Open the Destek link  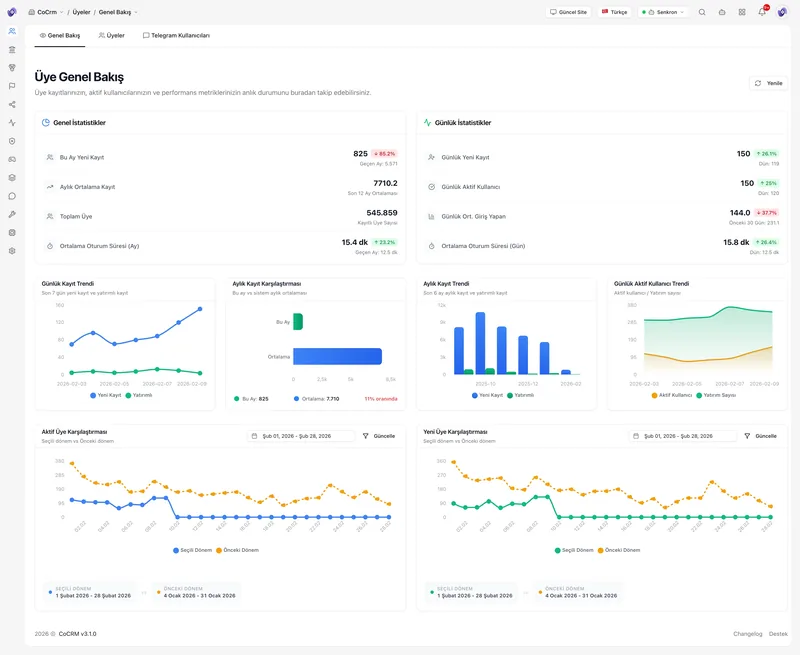click(x=778, y=634)
